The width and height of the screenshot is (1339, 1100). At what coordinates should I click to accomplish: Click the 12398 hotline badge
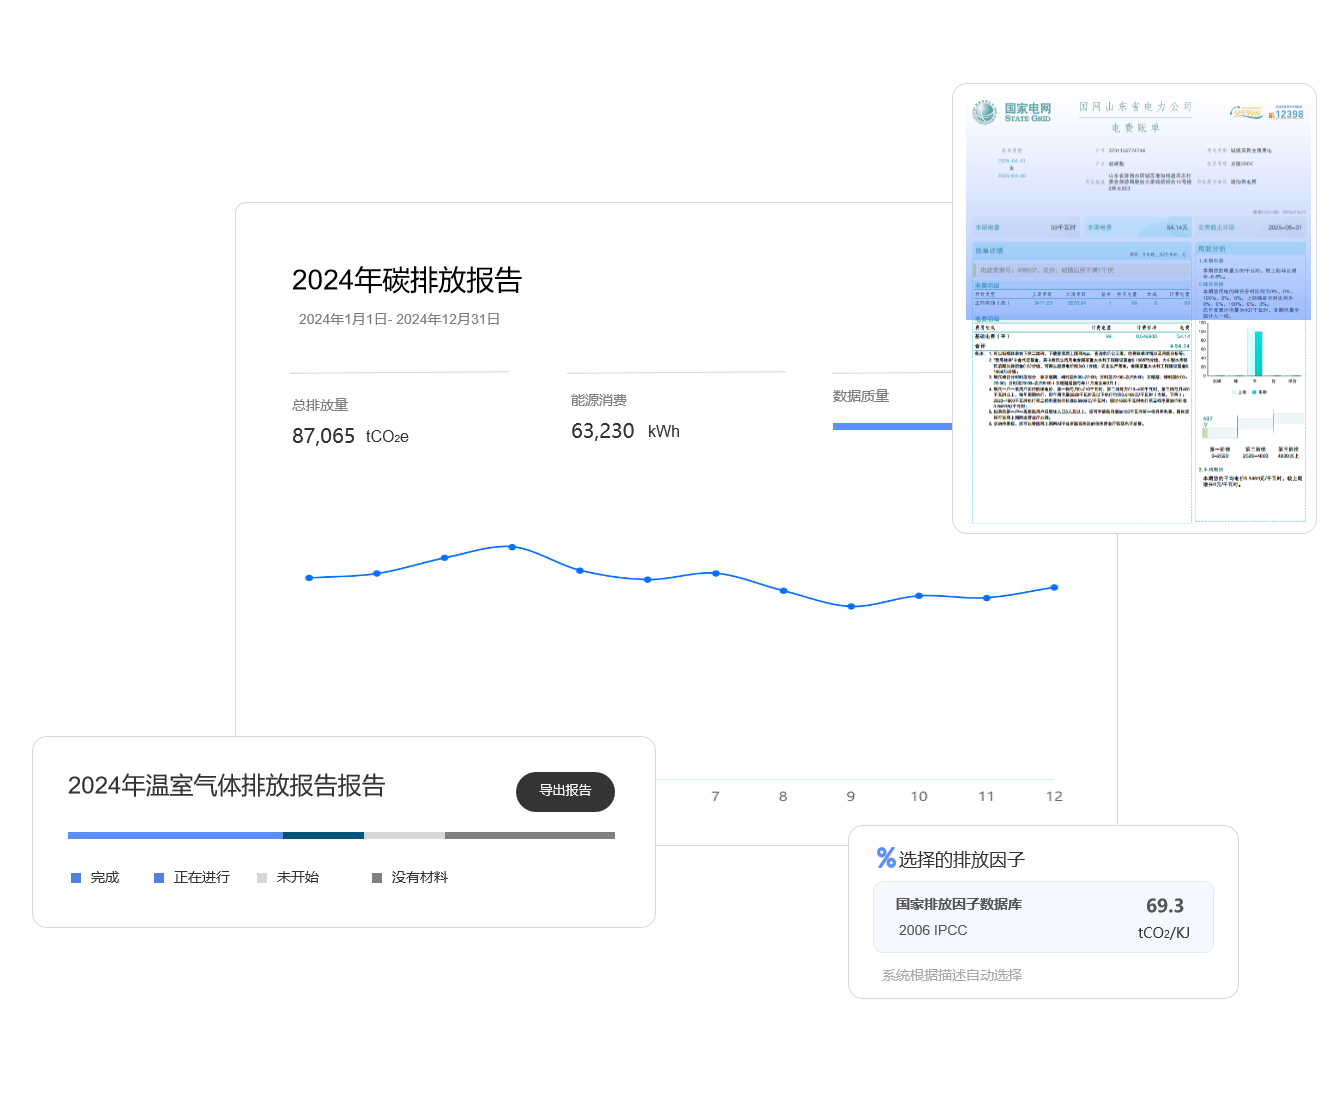pyautogui.click(x=1286, y=114)
